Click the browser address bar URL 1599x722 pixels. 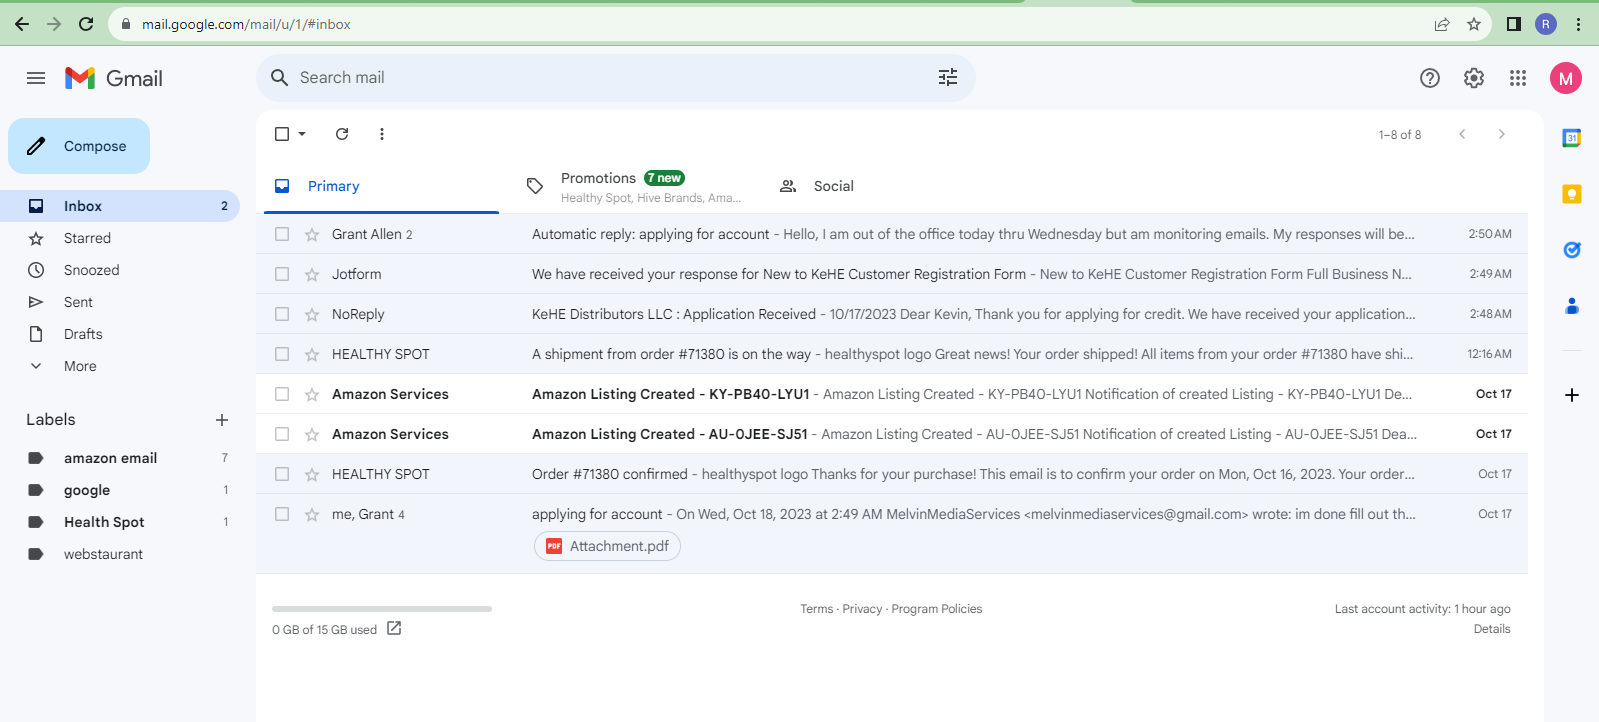(246, 24)
